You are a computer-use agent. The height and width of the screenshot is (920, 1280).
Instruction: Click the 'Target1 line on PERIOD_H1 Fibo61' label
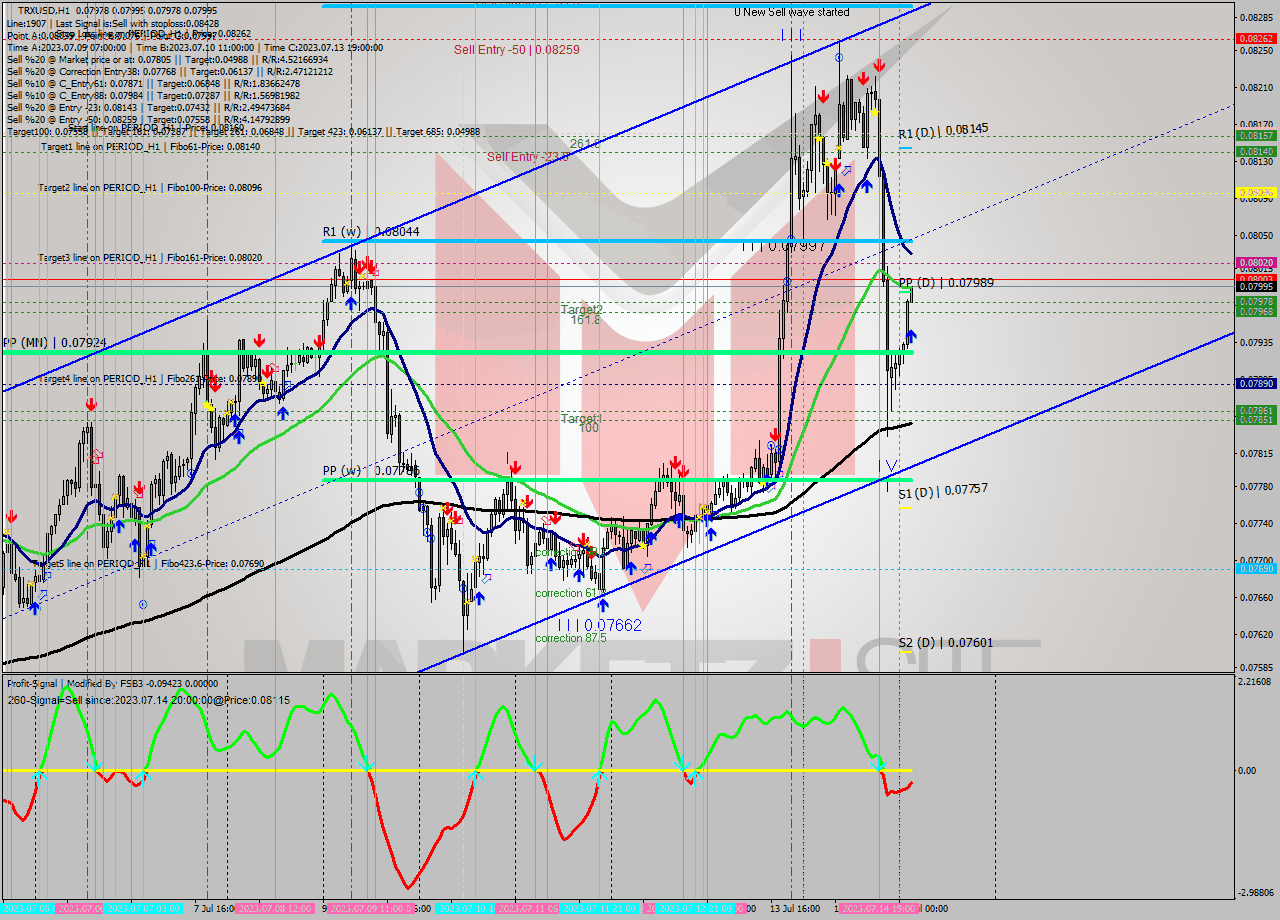click(x=150, y=146)
